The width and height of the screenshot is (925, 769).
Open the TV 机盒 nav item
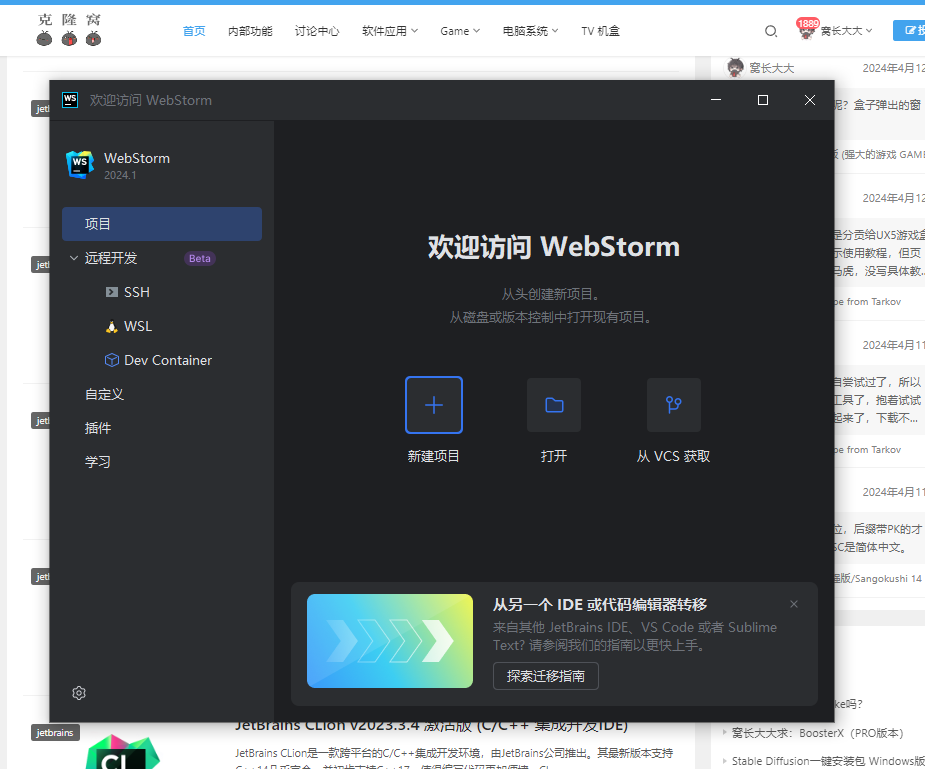tap(601, 31)
